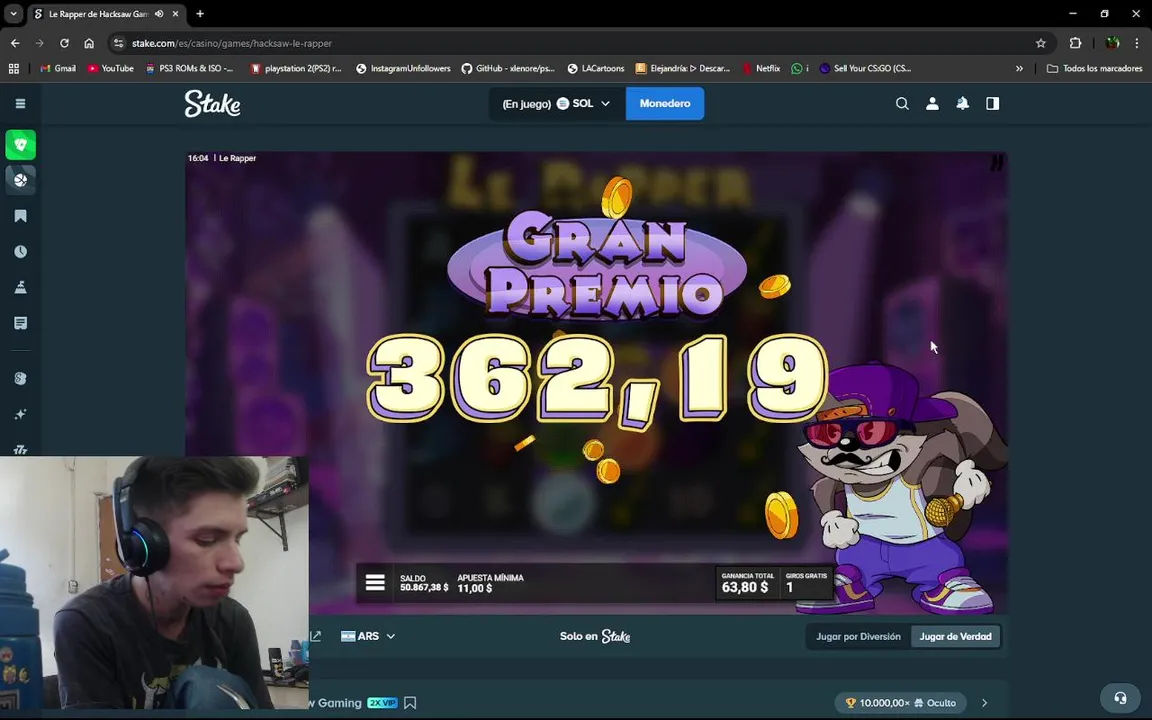
Task: Open a new browser tab
Action: (200, 14)
